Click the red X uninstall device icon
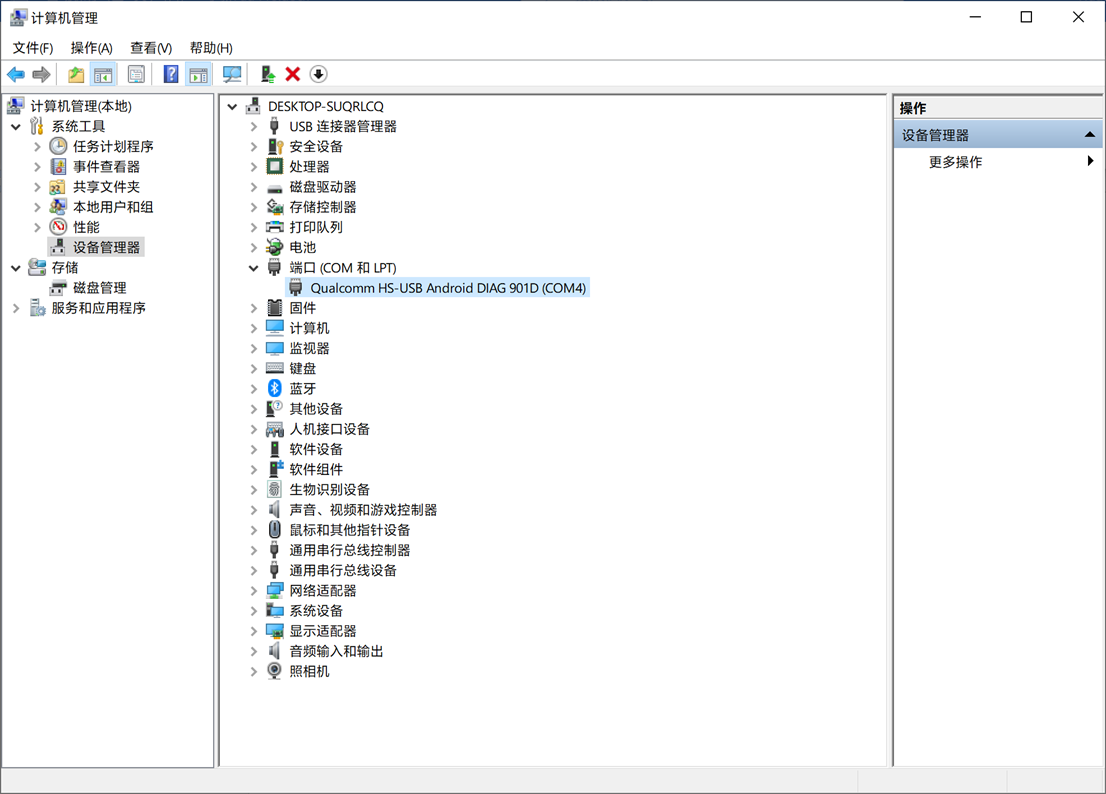The height and width of the screenshot is (794, 1106). tap(293, 74)
